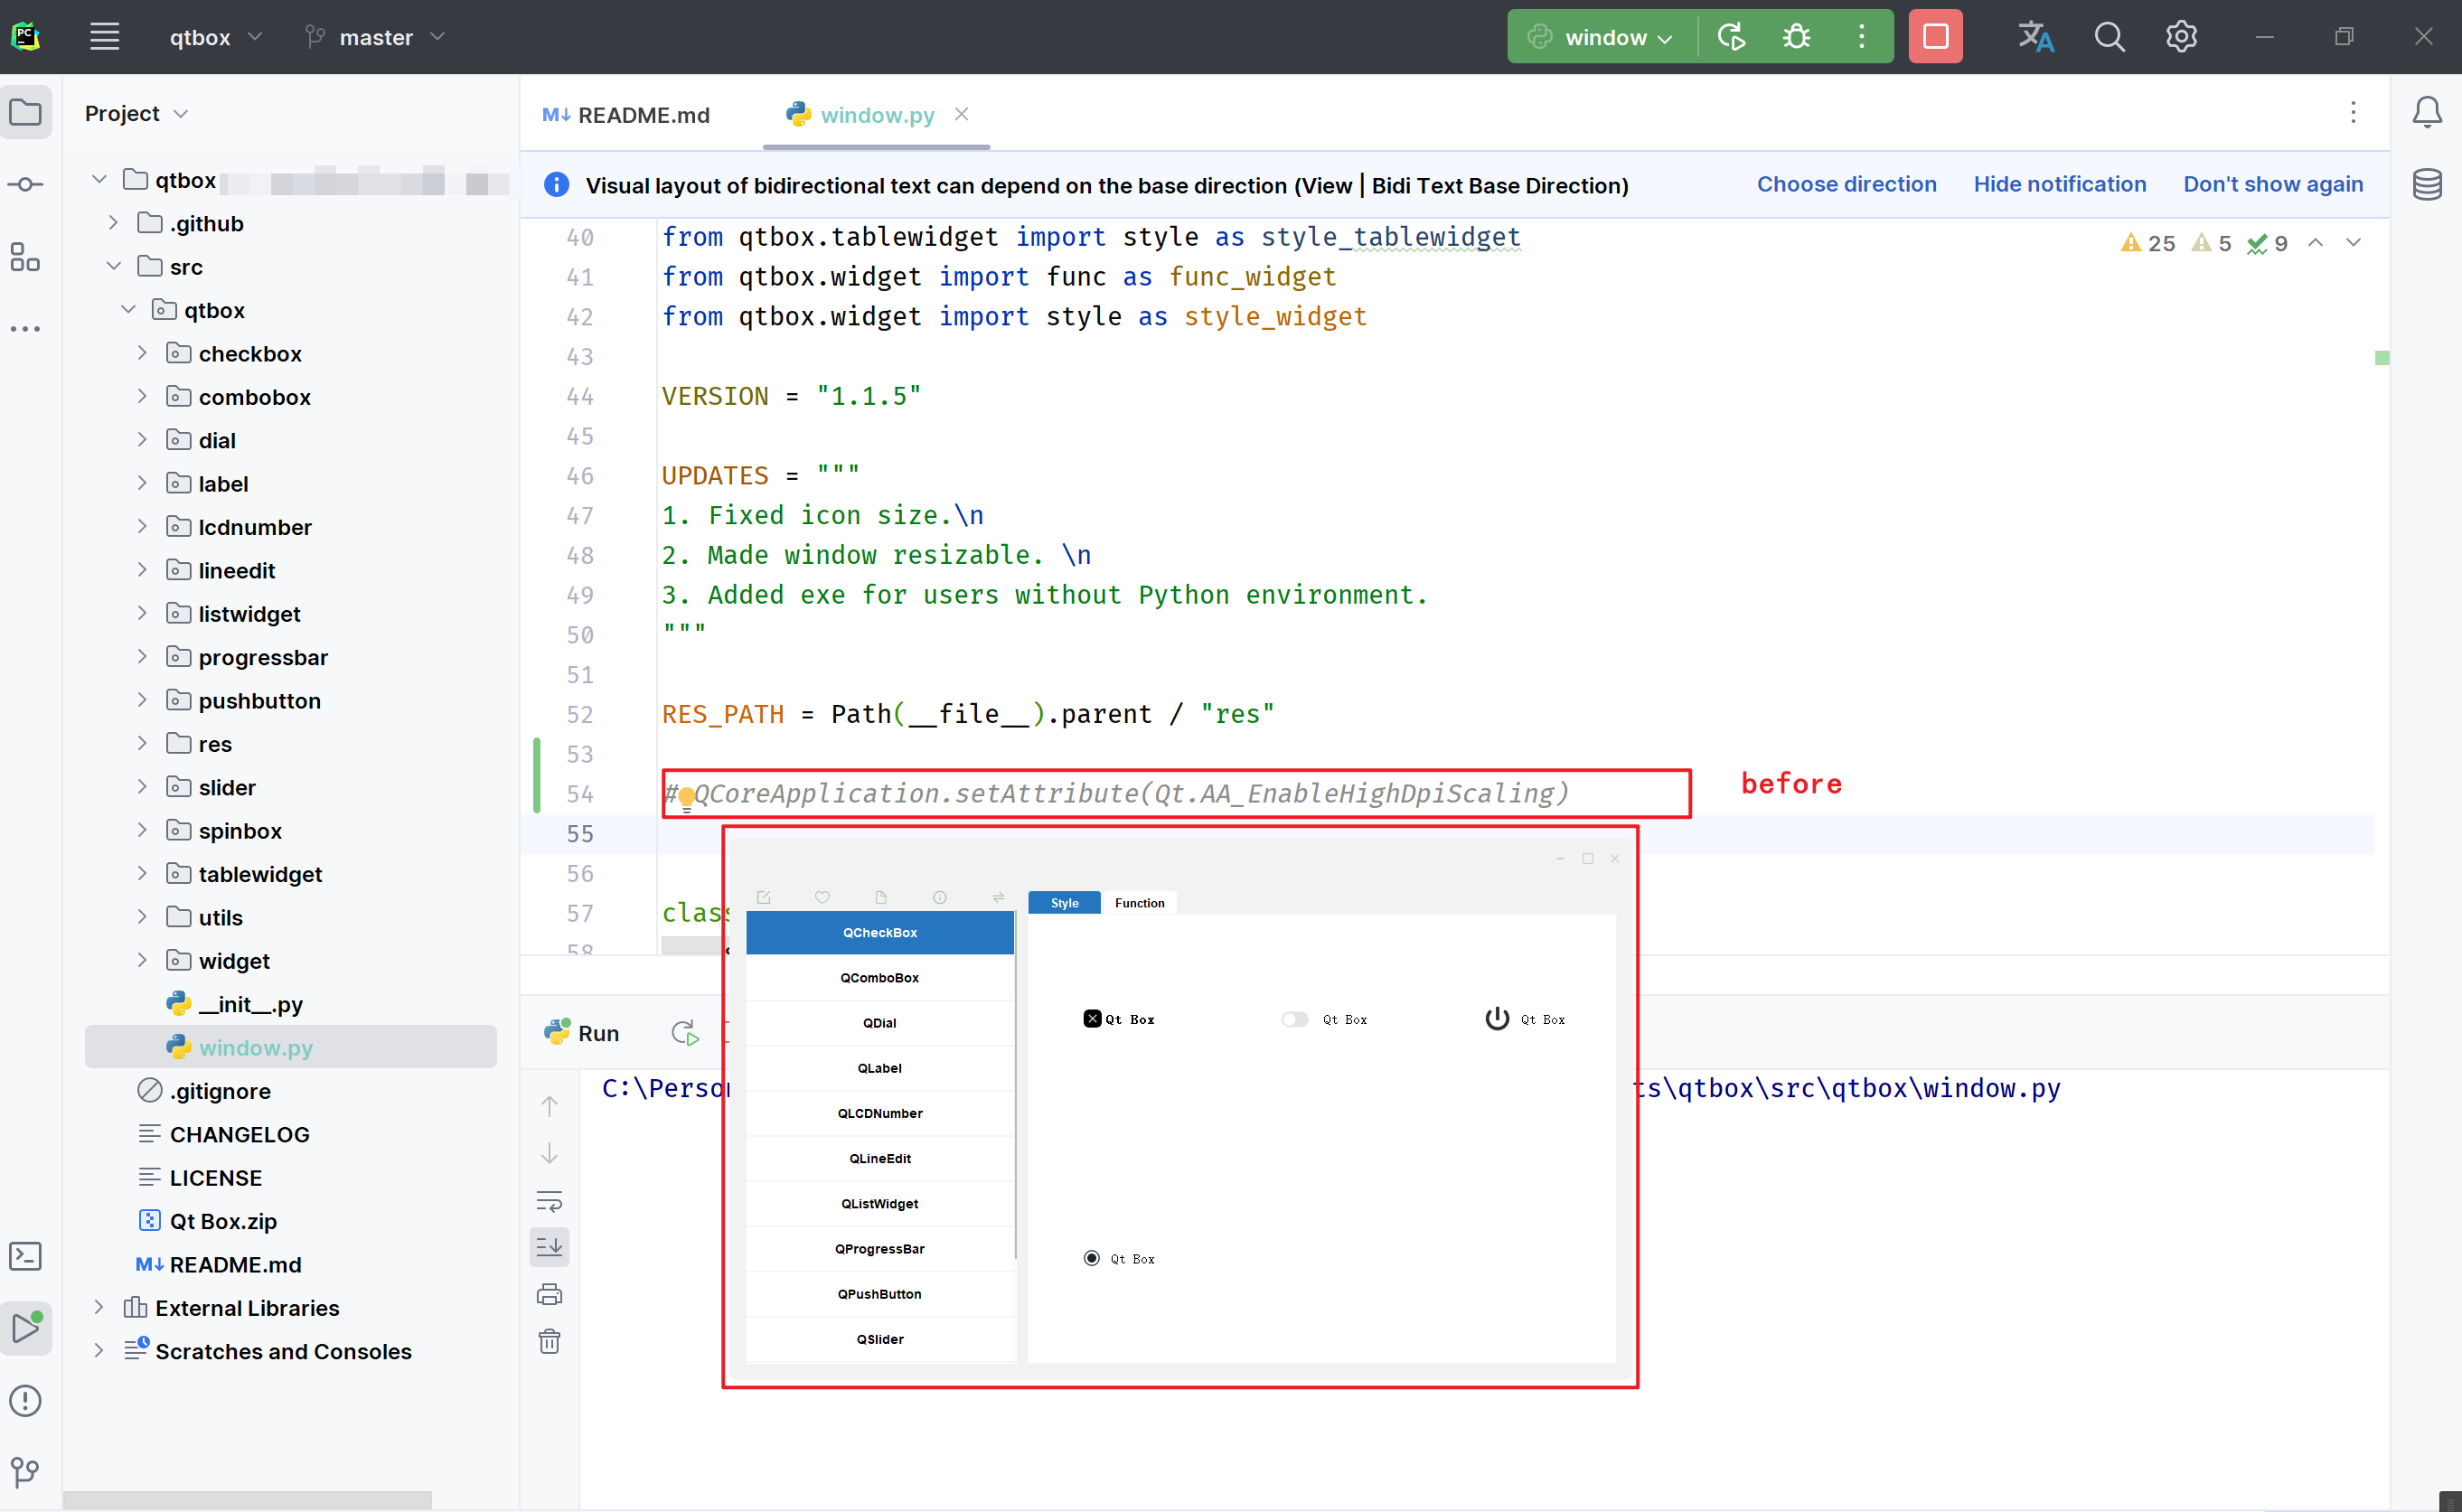
Task: Open the Database tool window
Action: pos(2427,184)
